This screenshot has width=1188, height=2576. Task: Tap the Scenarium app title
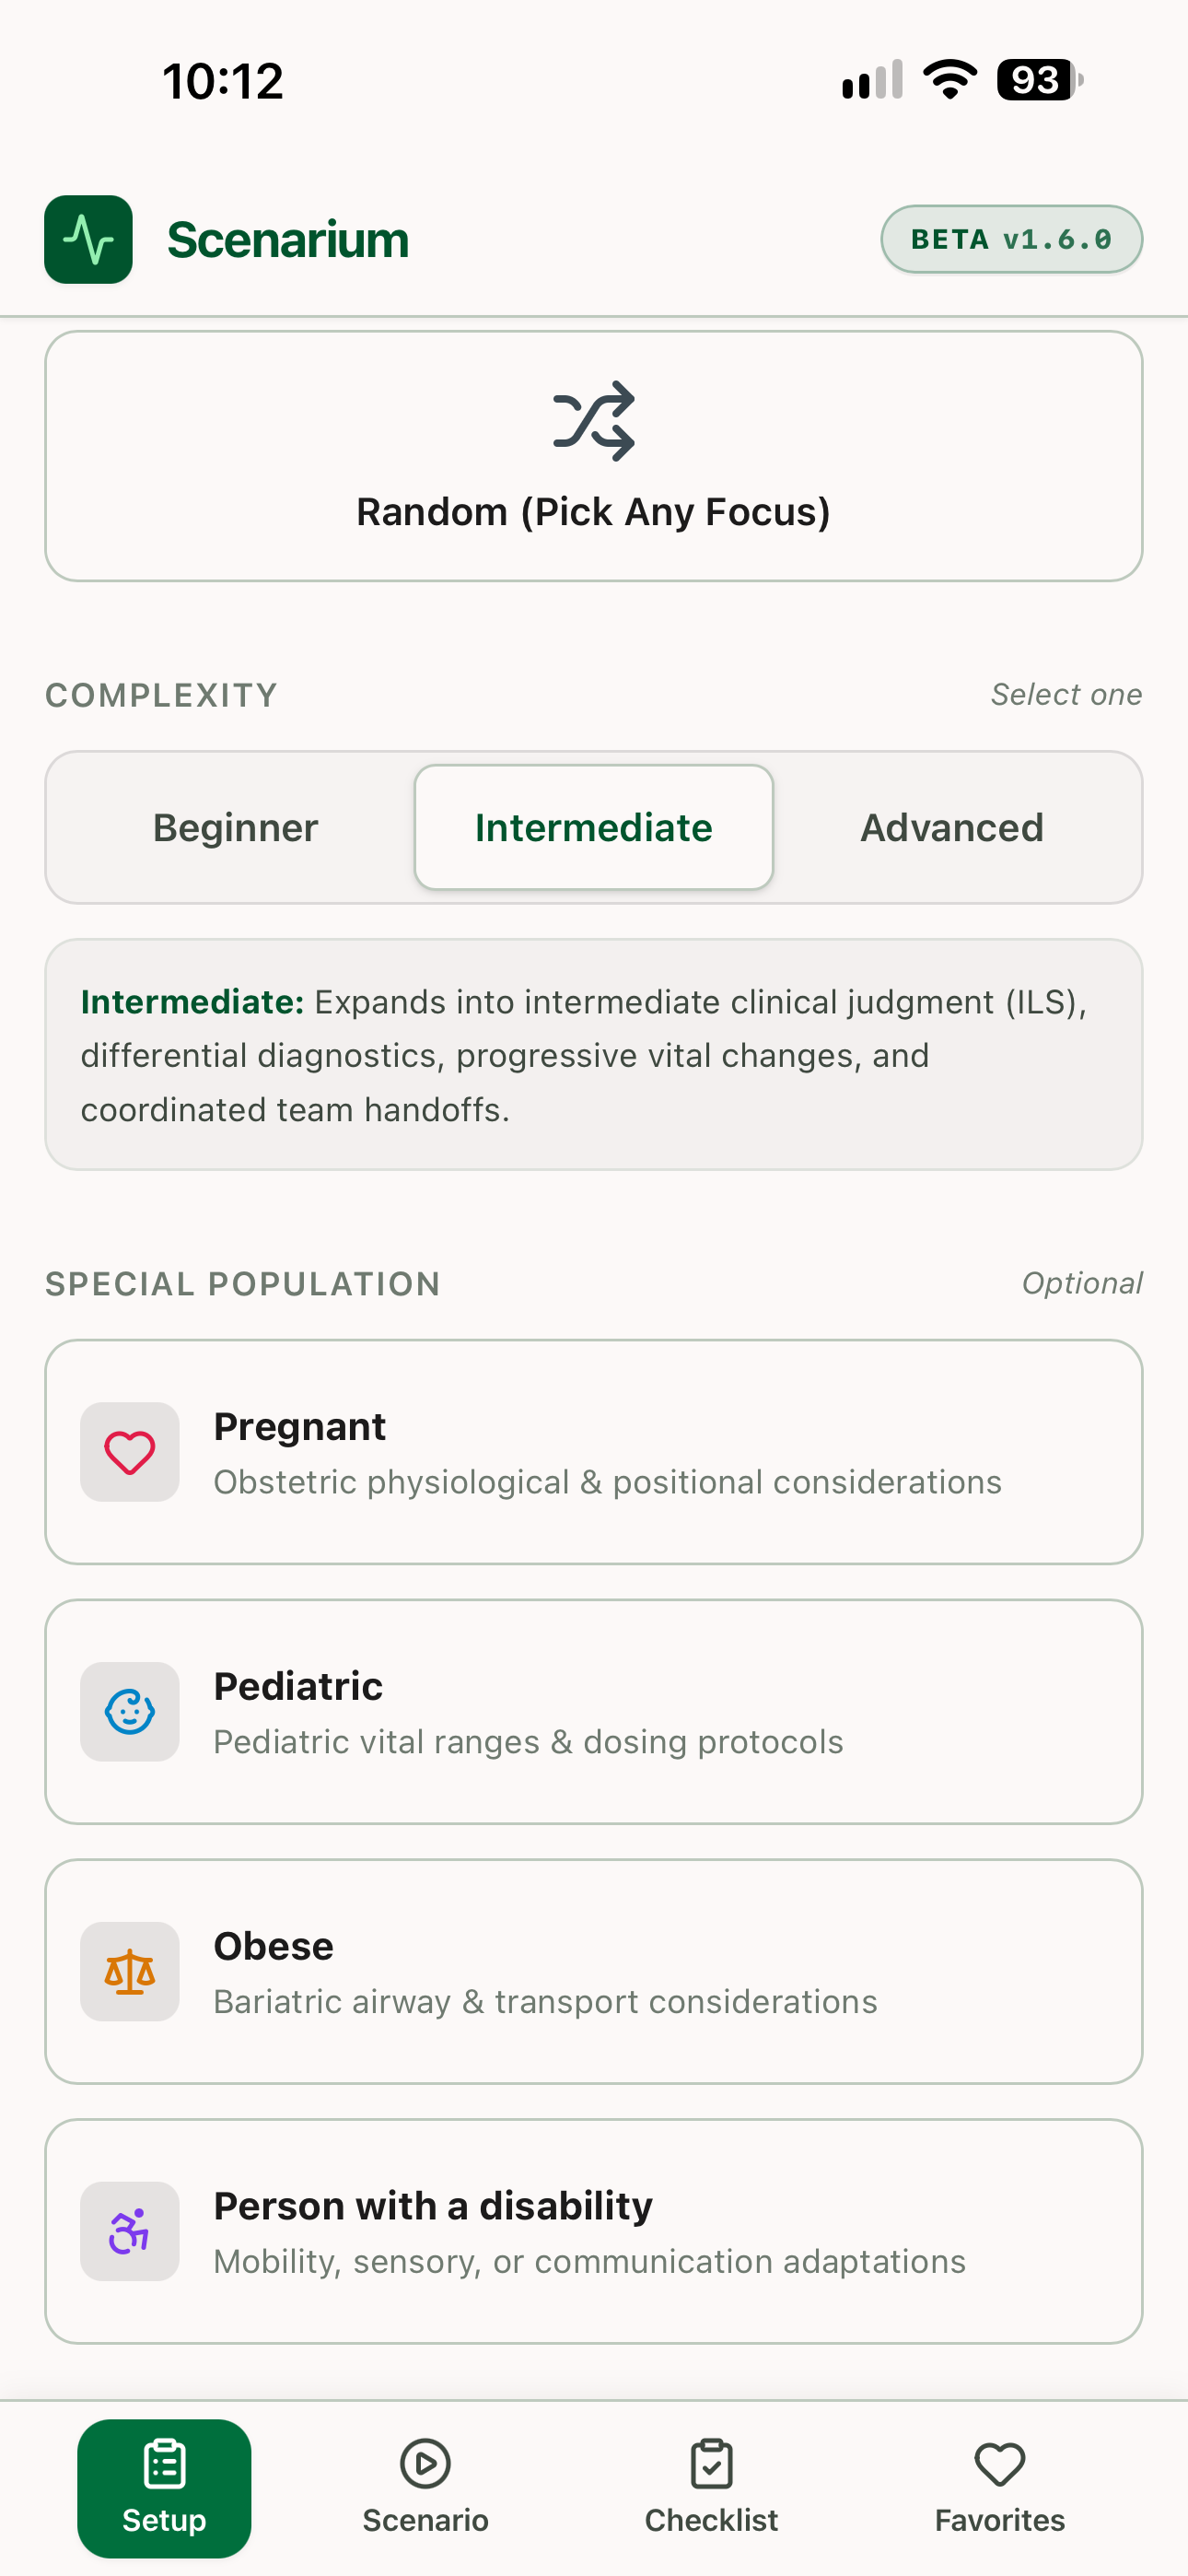[288, 240]
